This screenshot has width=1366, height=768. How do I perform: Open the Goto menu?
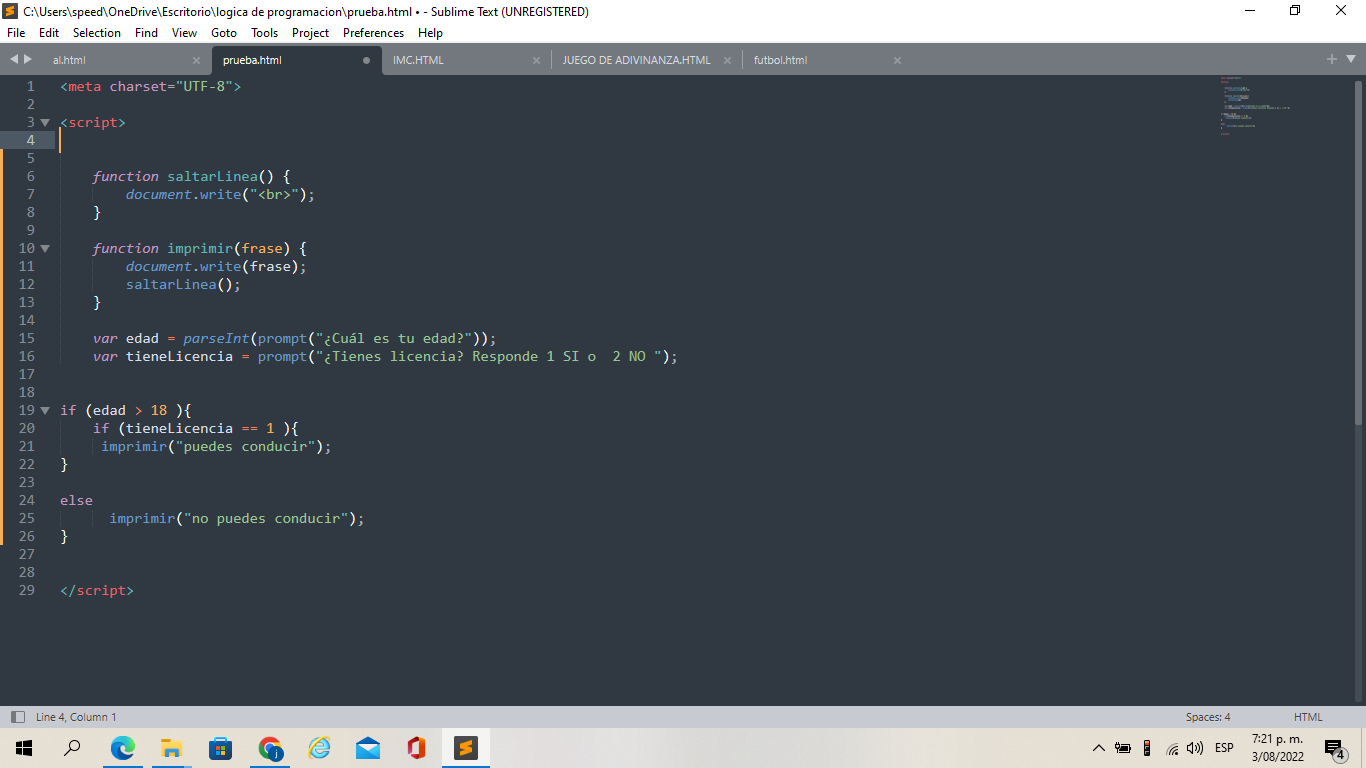click(x=224, y=33)
